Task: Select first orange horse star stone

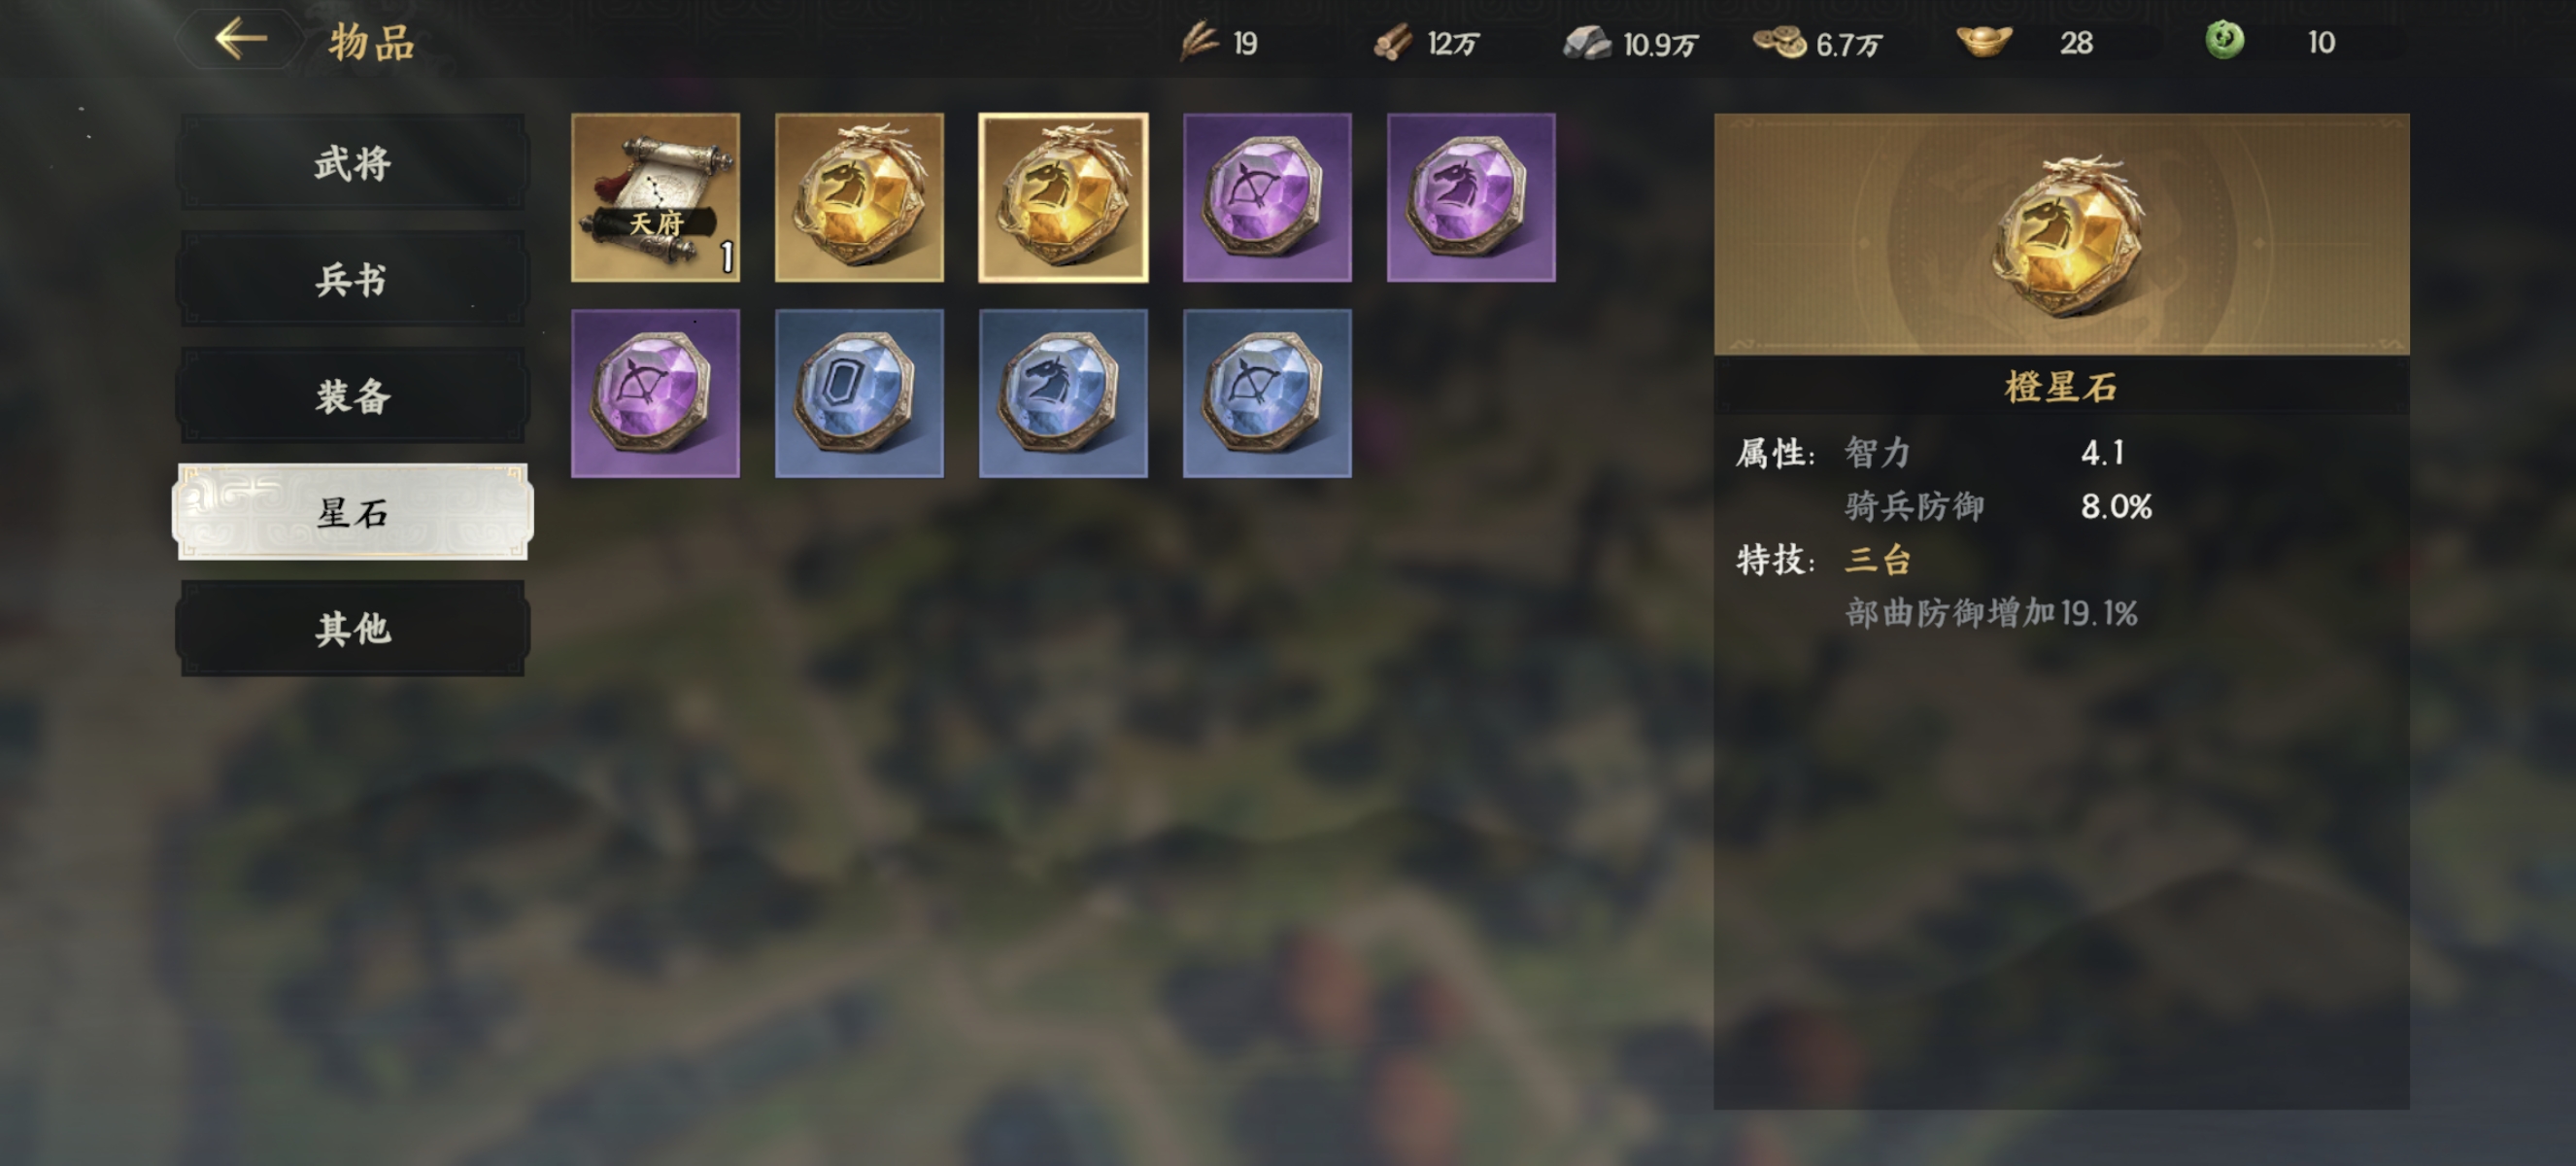Action: (859, 197)
